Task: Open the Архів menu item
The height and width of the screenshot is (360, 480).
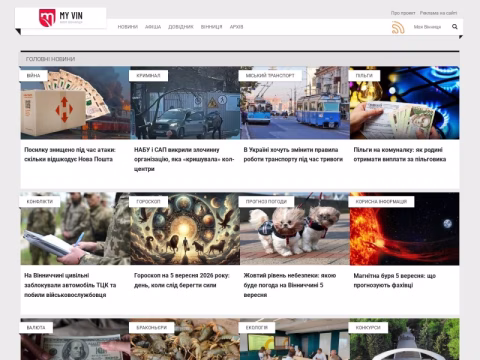Action: [x=236, y=27]
